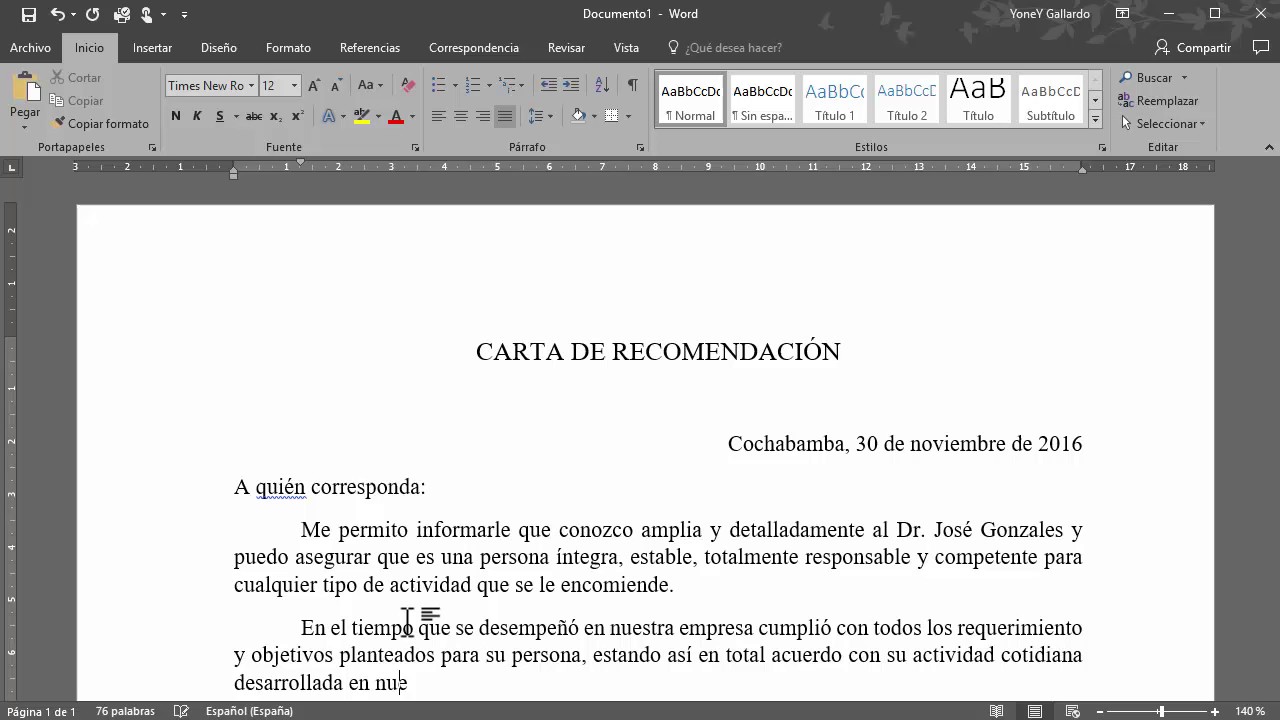Expand the numbered list dropdown arrow
This screenshot has width=1280, height=720.
click(489, 86)
